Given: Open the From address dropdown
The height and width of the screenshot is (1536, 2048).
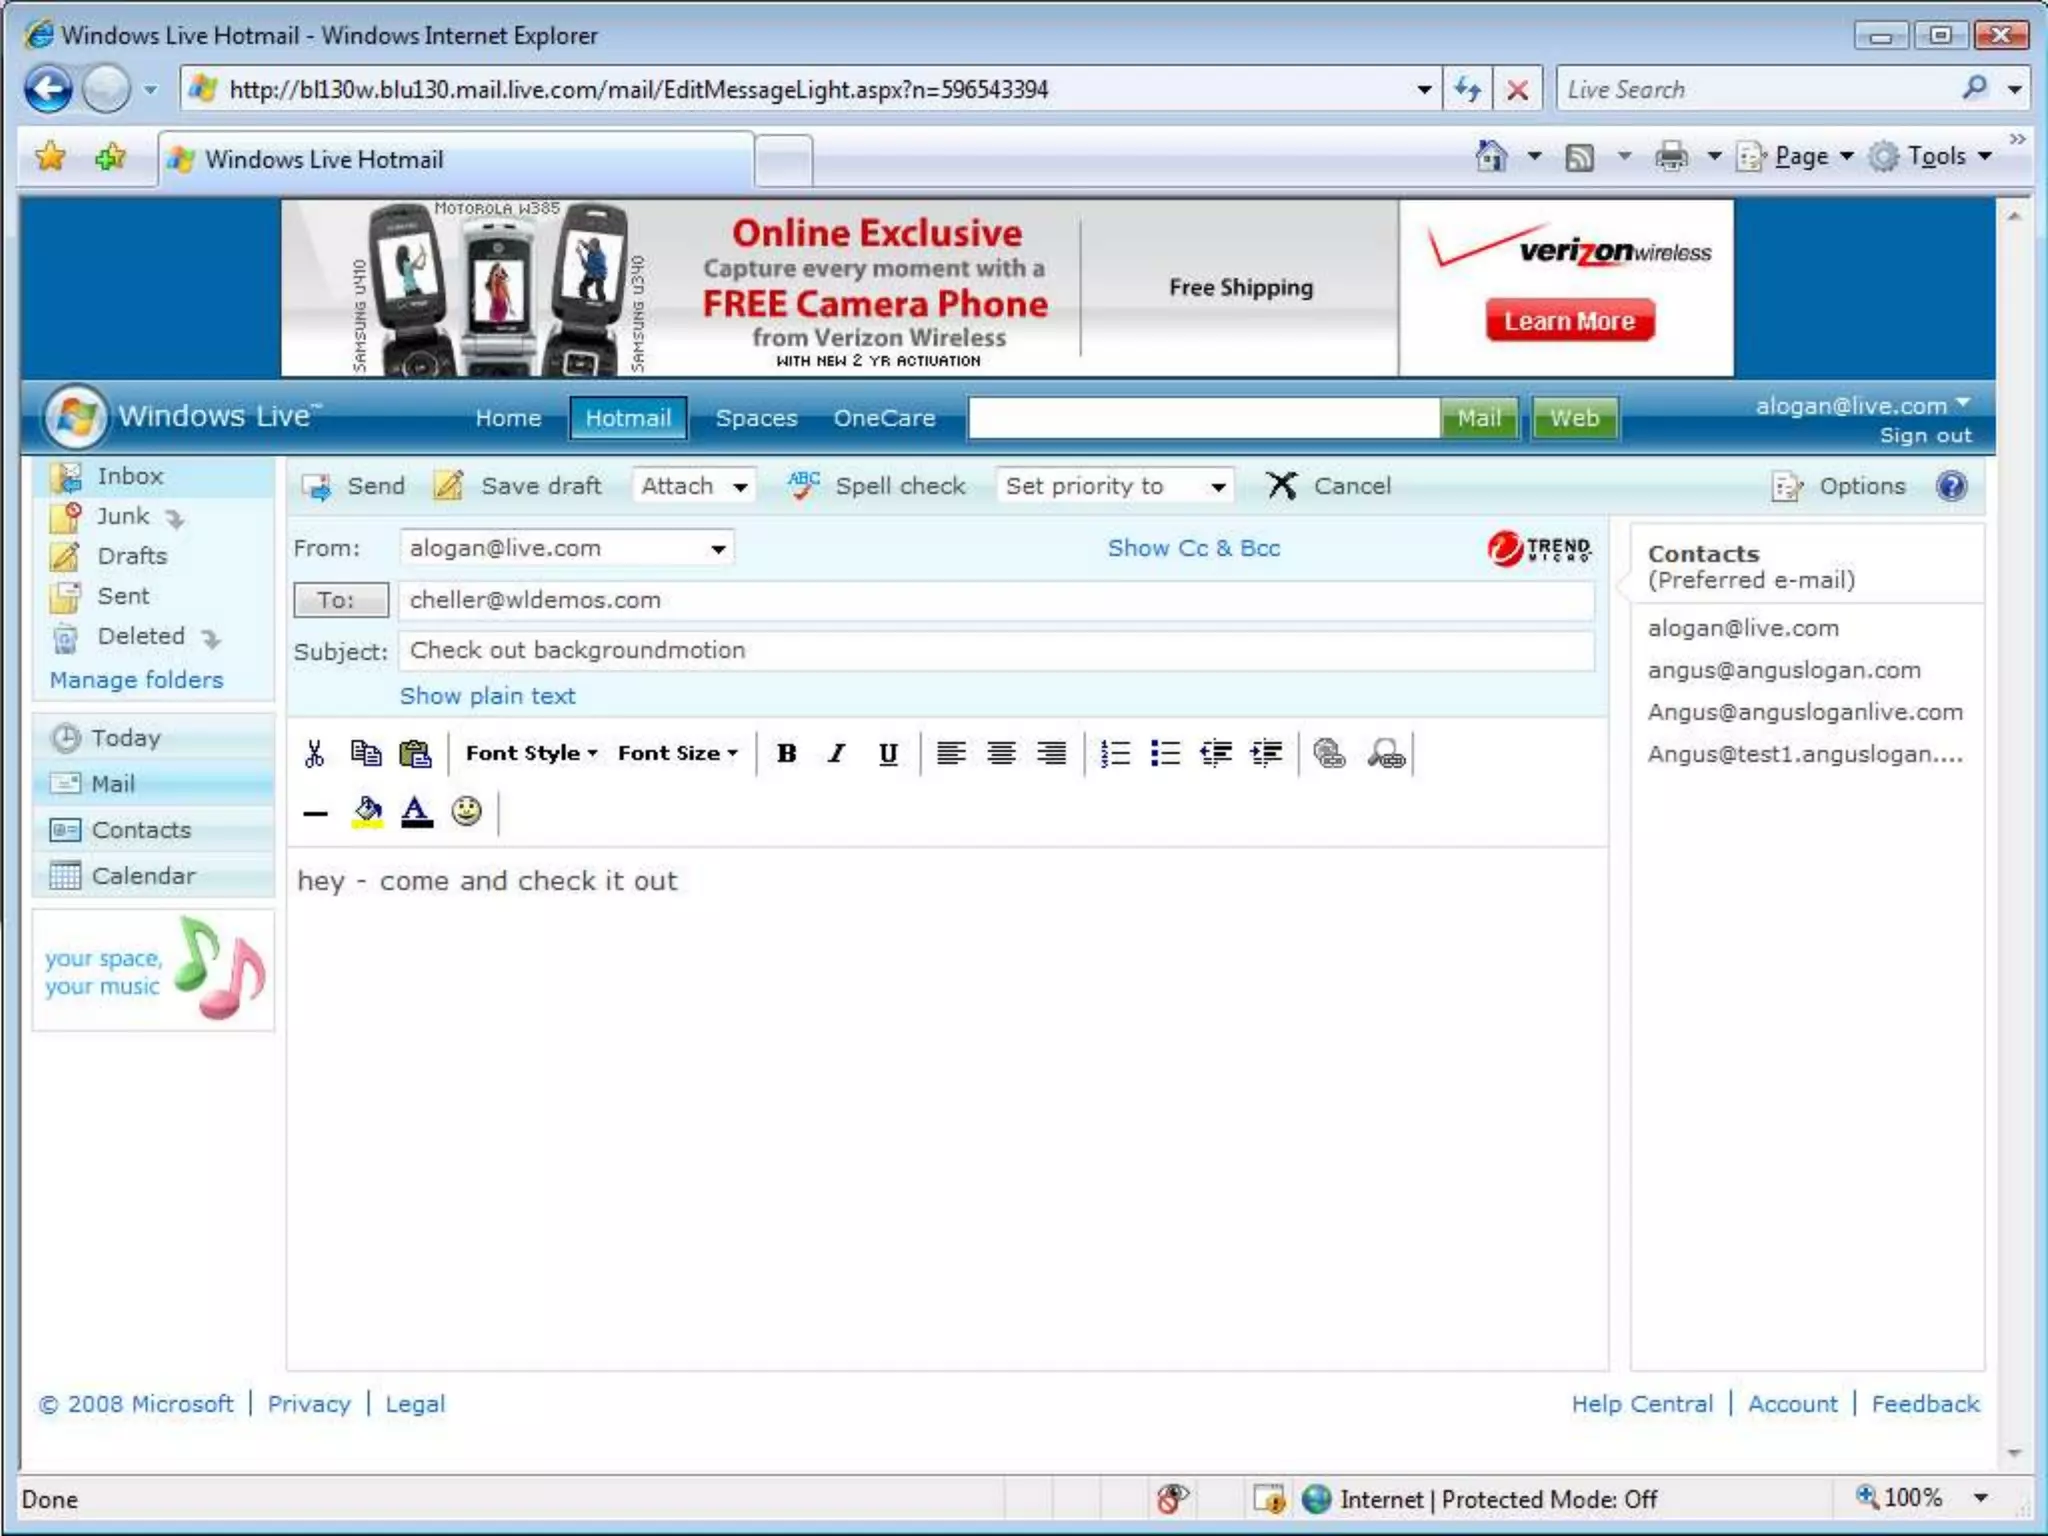Looking at the screenshot, I should (567, 548).
